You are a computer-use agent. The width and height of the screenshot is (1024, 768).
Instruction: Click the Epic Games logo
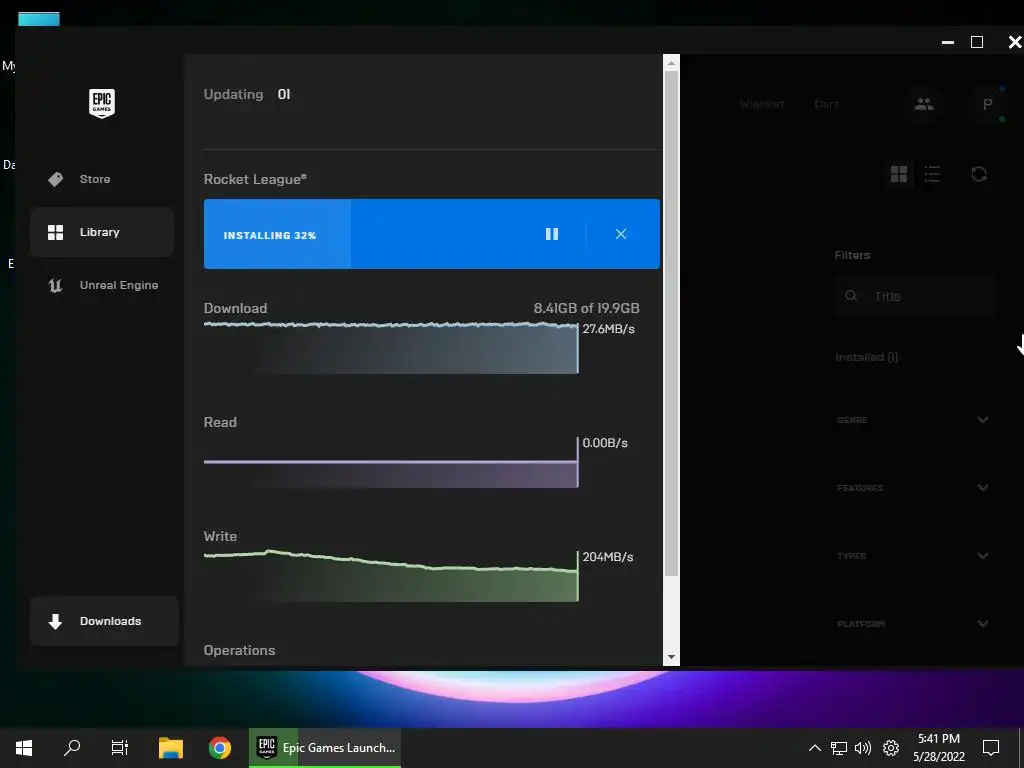point(102,103)
